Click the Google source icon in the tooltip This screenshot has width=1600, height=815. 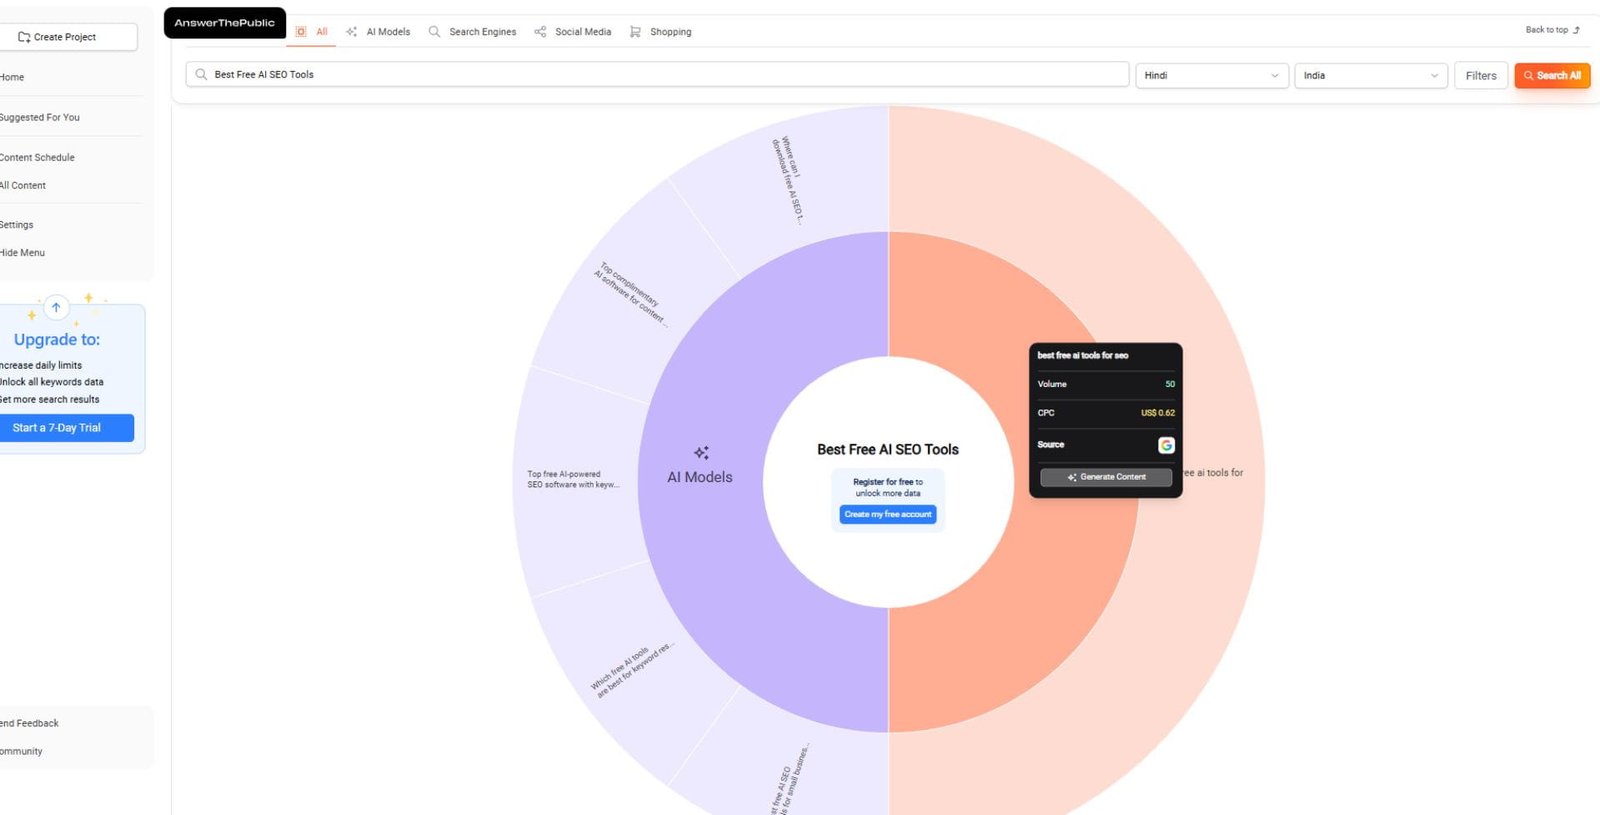[x=1166, y=445]
